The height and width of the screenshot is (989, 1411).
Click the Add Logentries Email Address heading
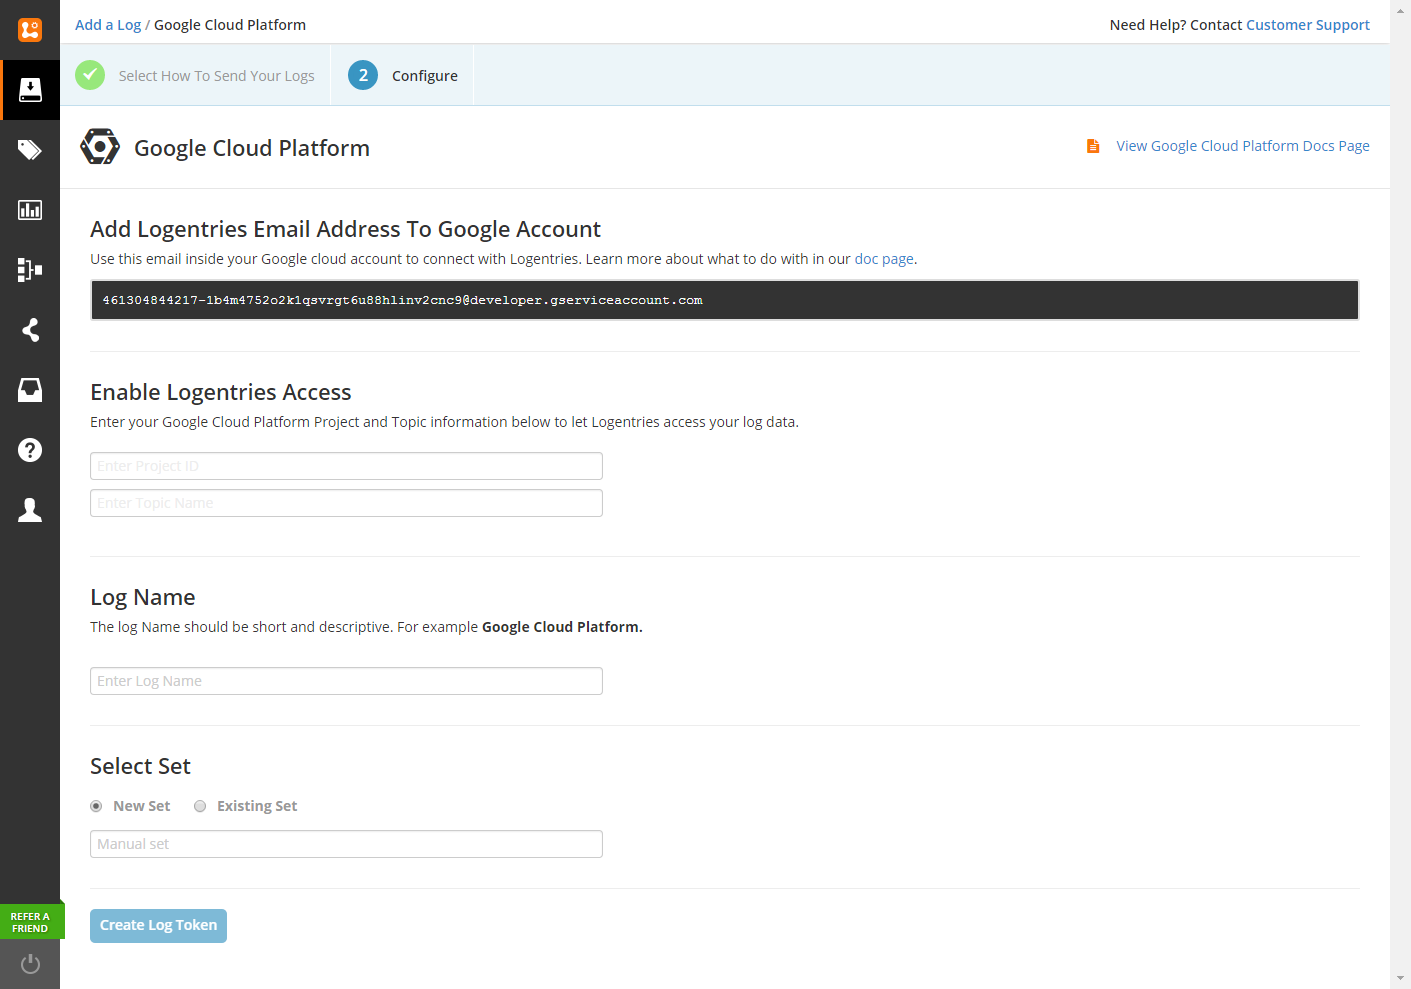(x=345, y=229)
